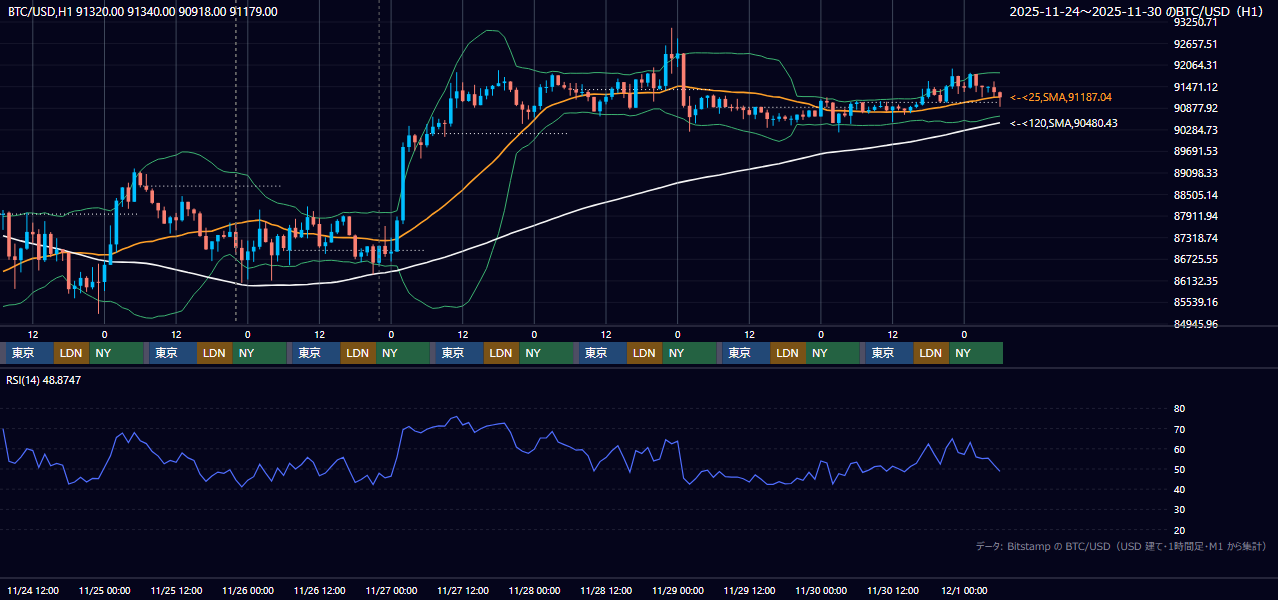Click the 11/30 12:00 date label
The height and width of the screenshot is (600, 1278).
point(894,591)
